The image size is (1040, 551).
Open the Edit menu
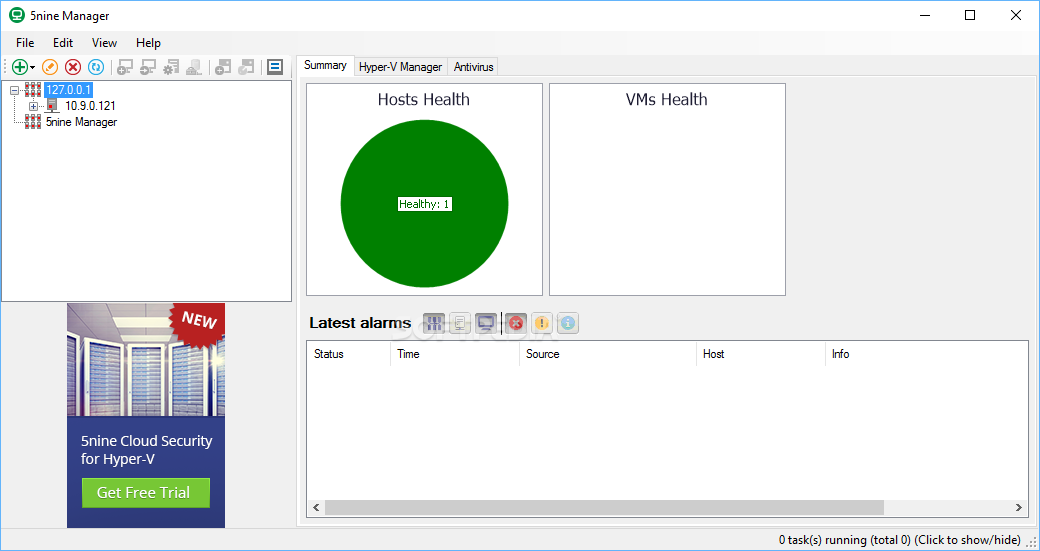(x=63, y=43)
